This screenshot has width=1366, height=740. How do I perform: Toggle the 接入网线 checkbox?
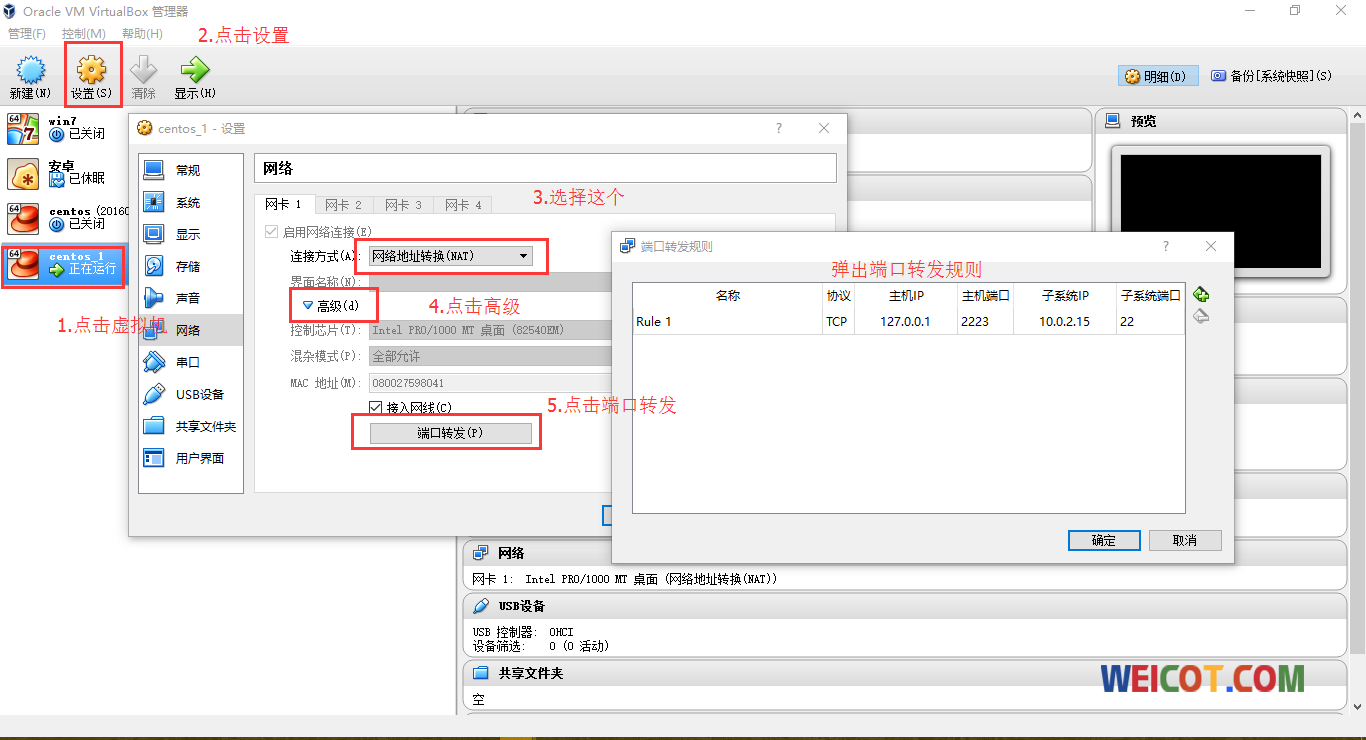[x=376, y=407]
